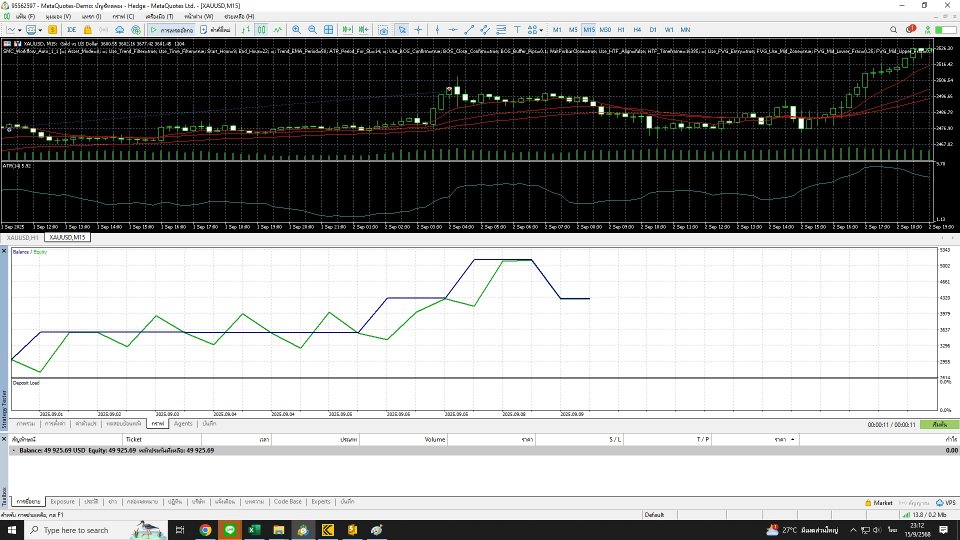Expand the balance summary row bullet
This screenshot has width=960, height=540.
pos(12,450)
